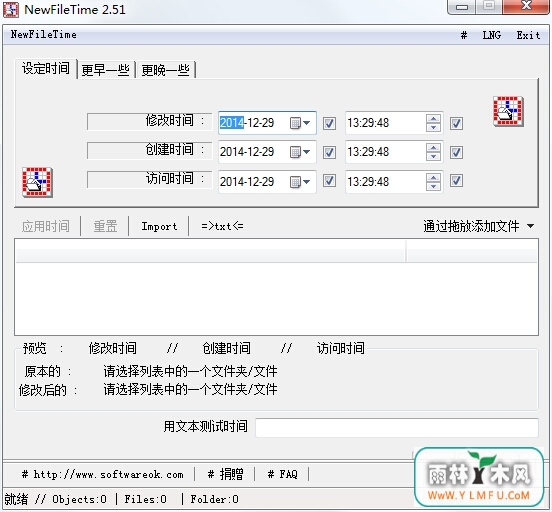Open calendar icon for 创建时间 date
This screenshot has height=512, width=552.
(x=300, y=152)
